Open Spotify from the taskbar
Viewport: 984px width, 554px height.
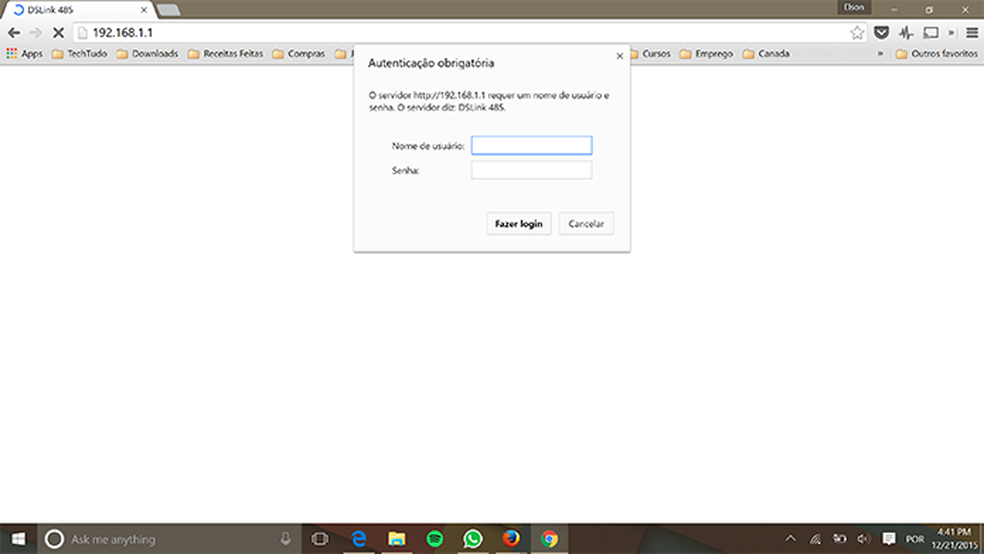435,539
